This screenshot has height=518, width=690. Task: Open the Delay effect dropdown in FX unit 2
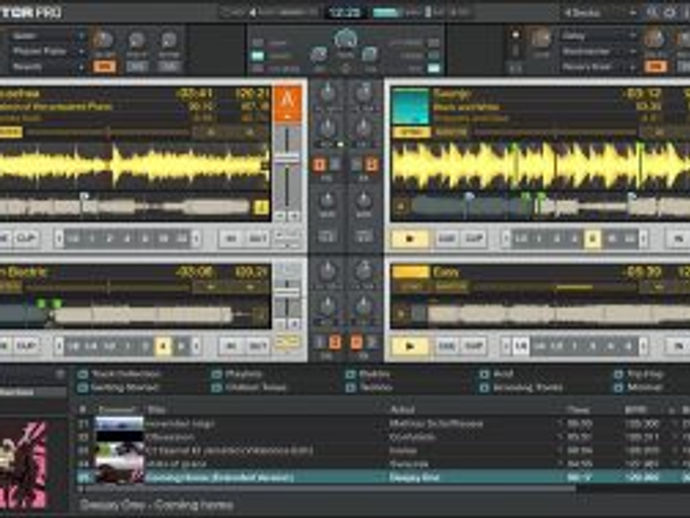click(598, 36)
